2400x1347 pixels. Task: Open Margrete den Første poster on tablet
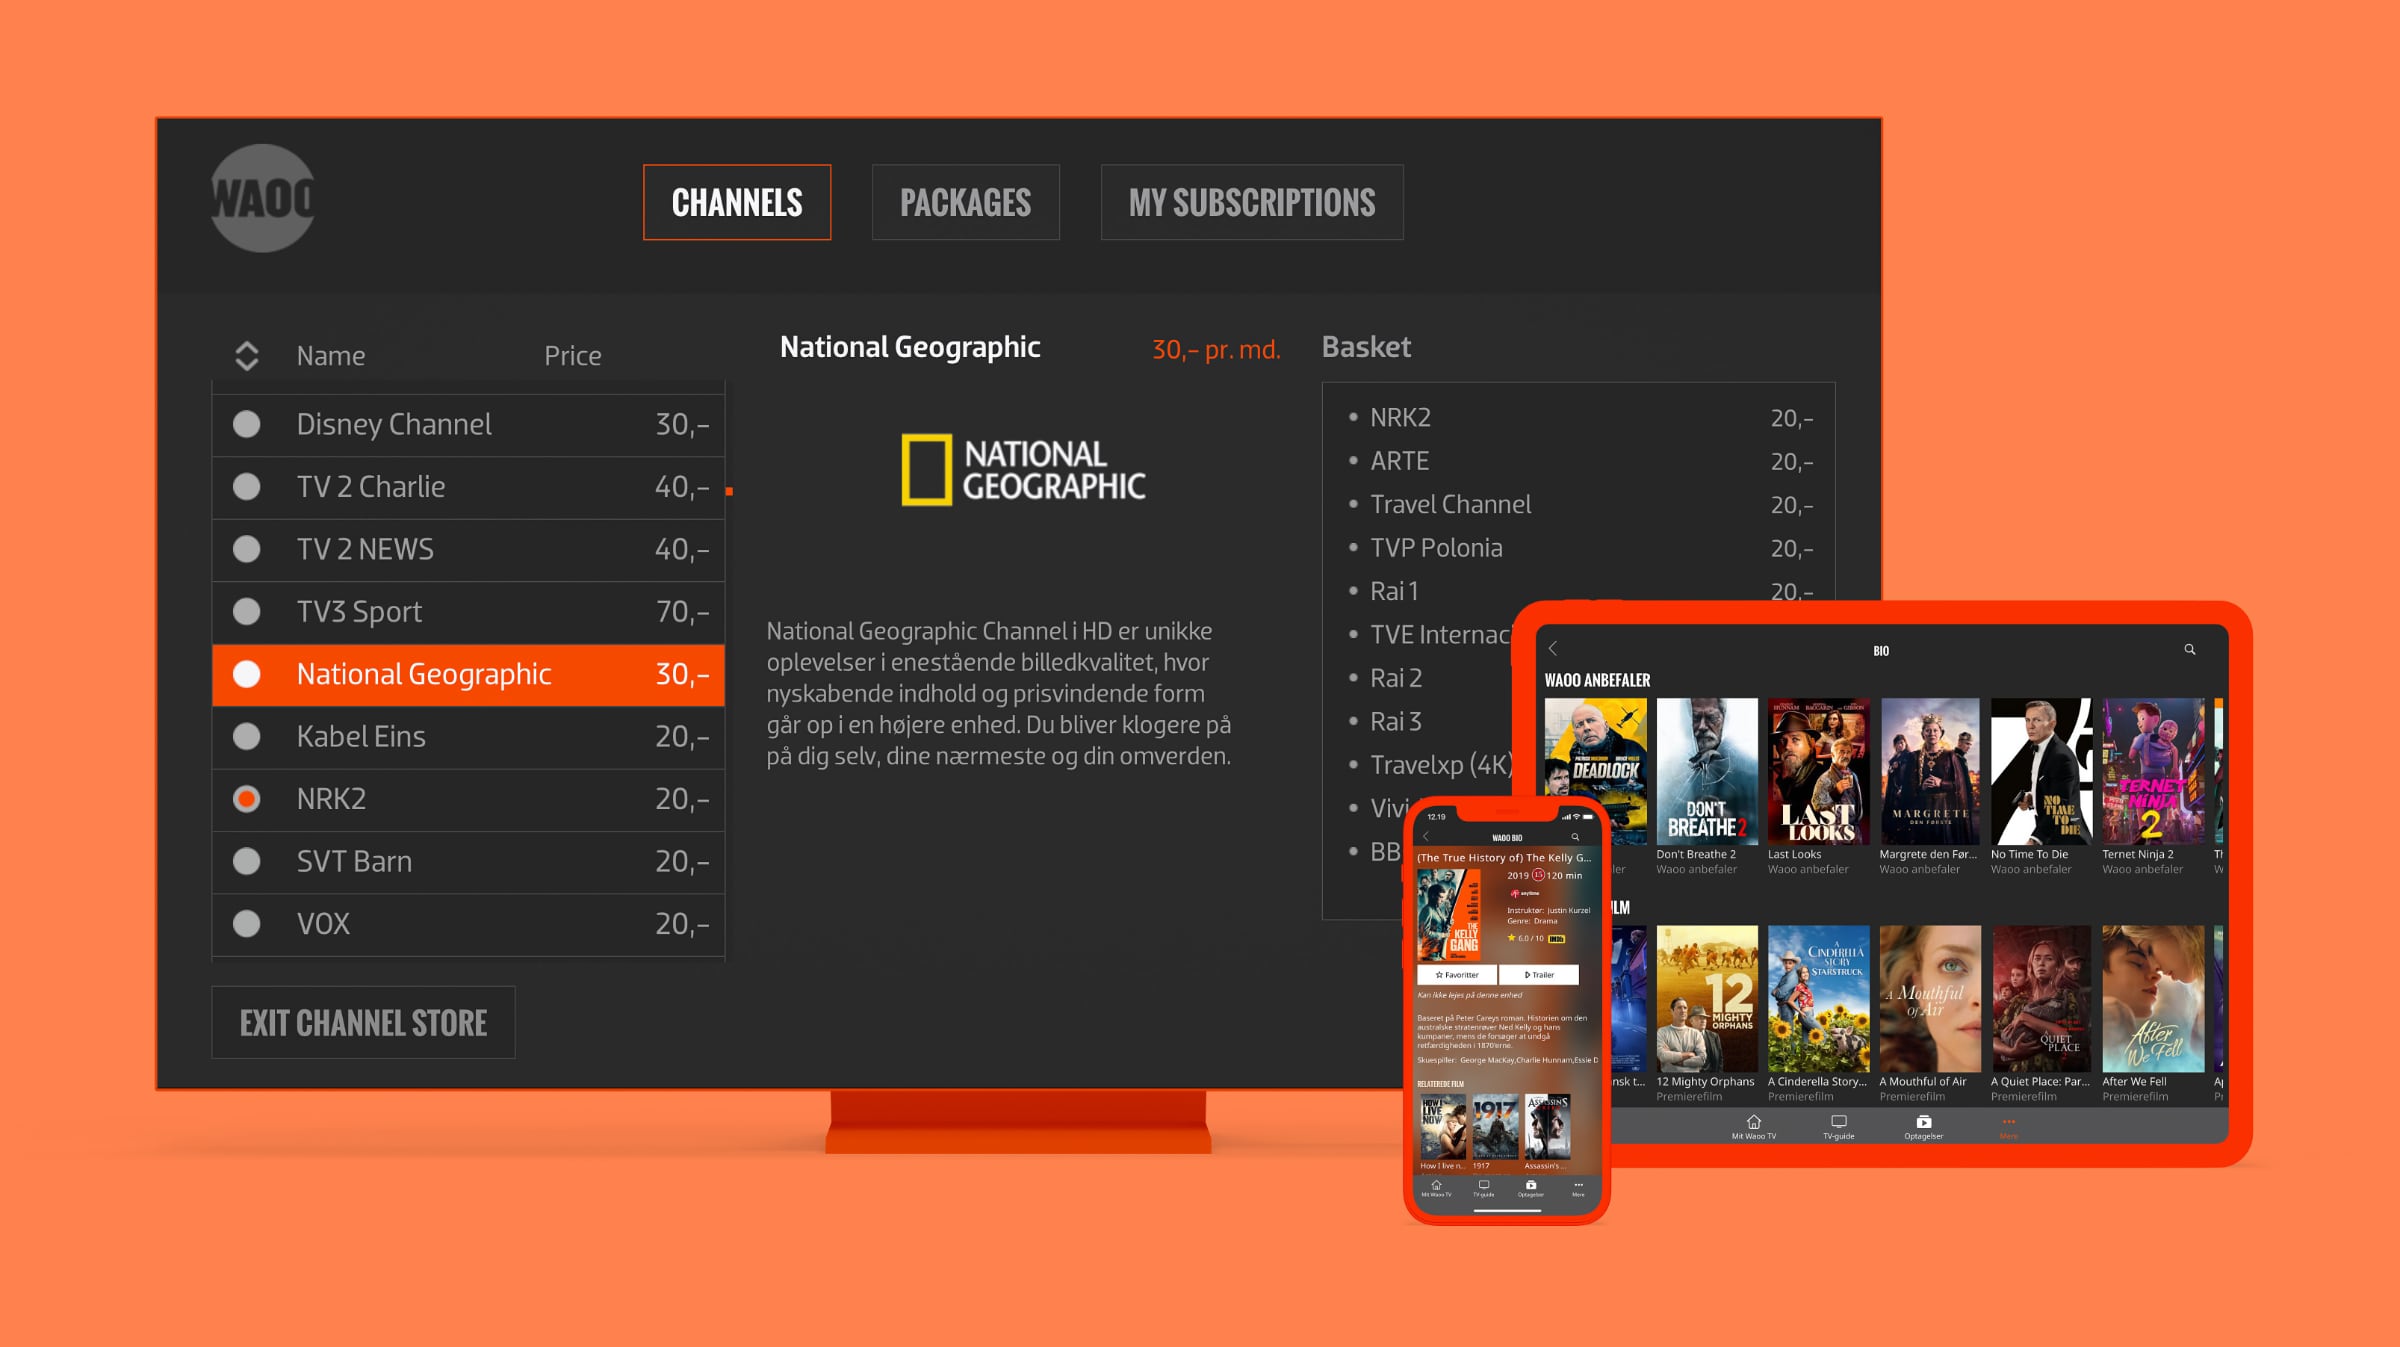pos(1930,771)
